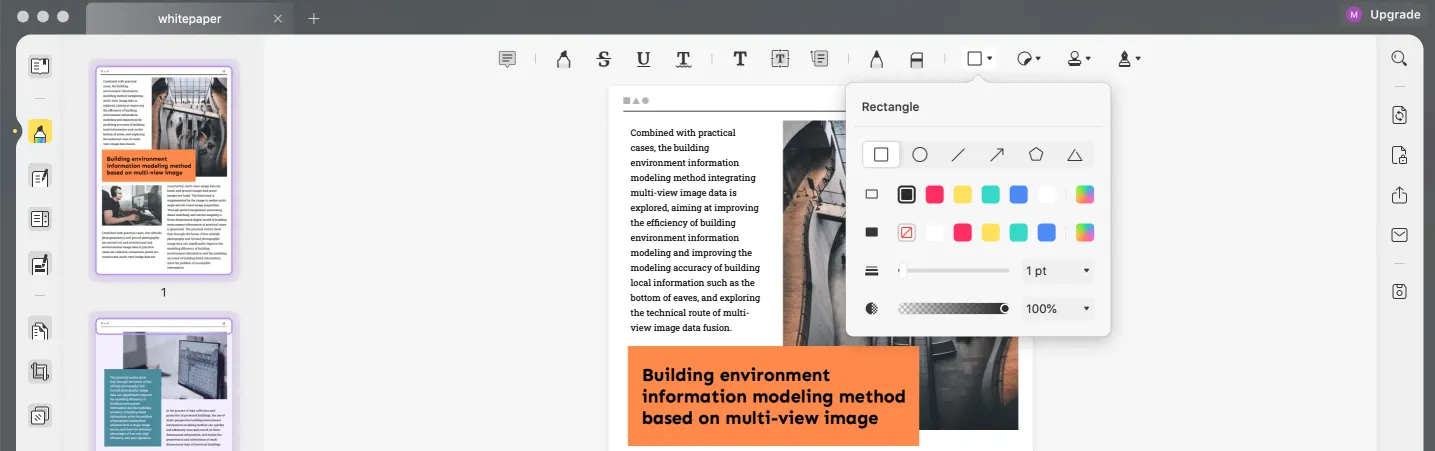Viewport: 1435px width, 451px height.
Task: Pick white fill color swatch
Action: (935, 232)
